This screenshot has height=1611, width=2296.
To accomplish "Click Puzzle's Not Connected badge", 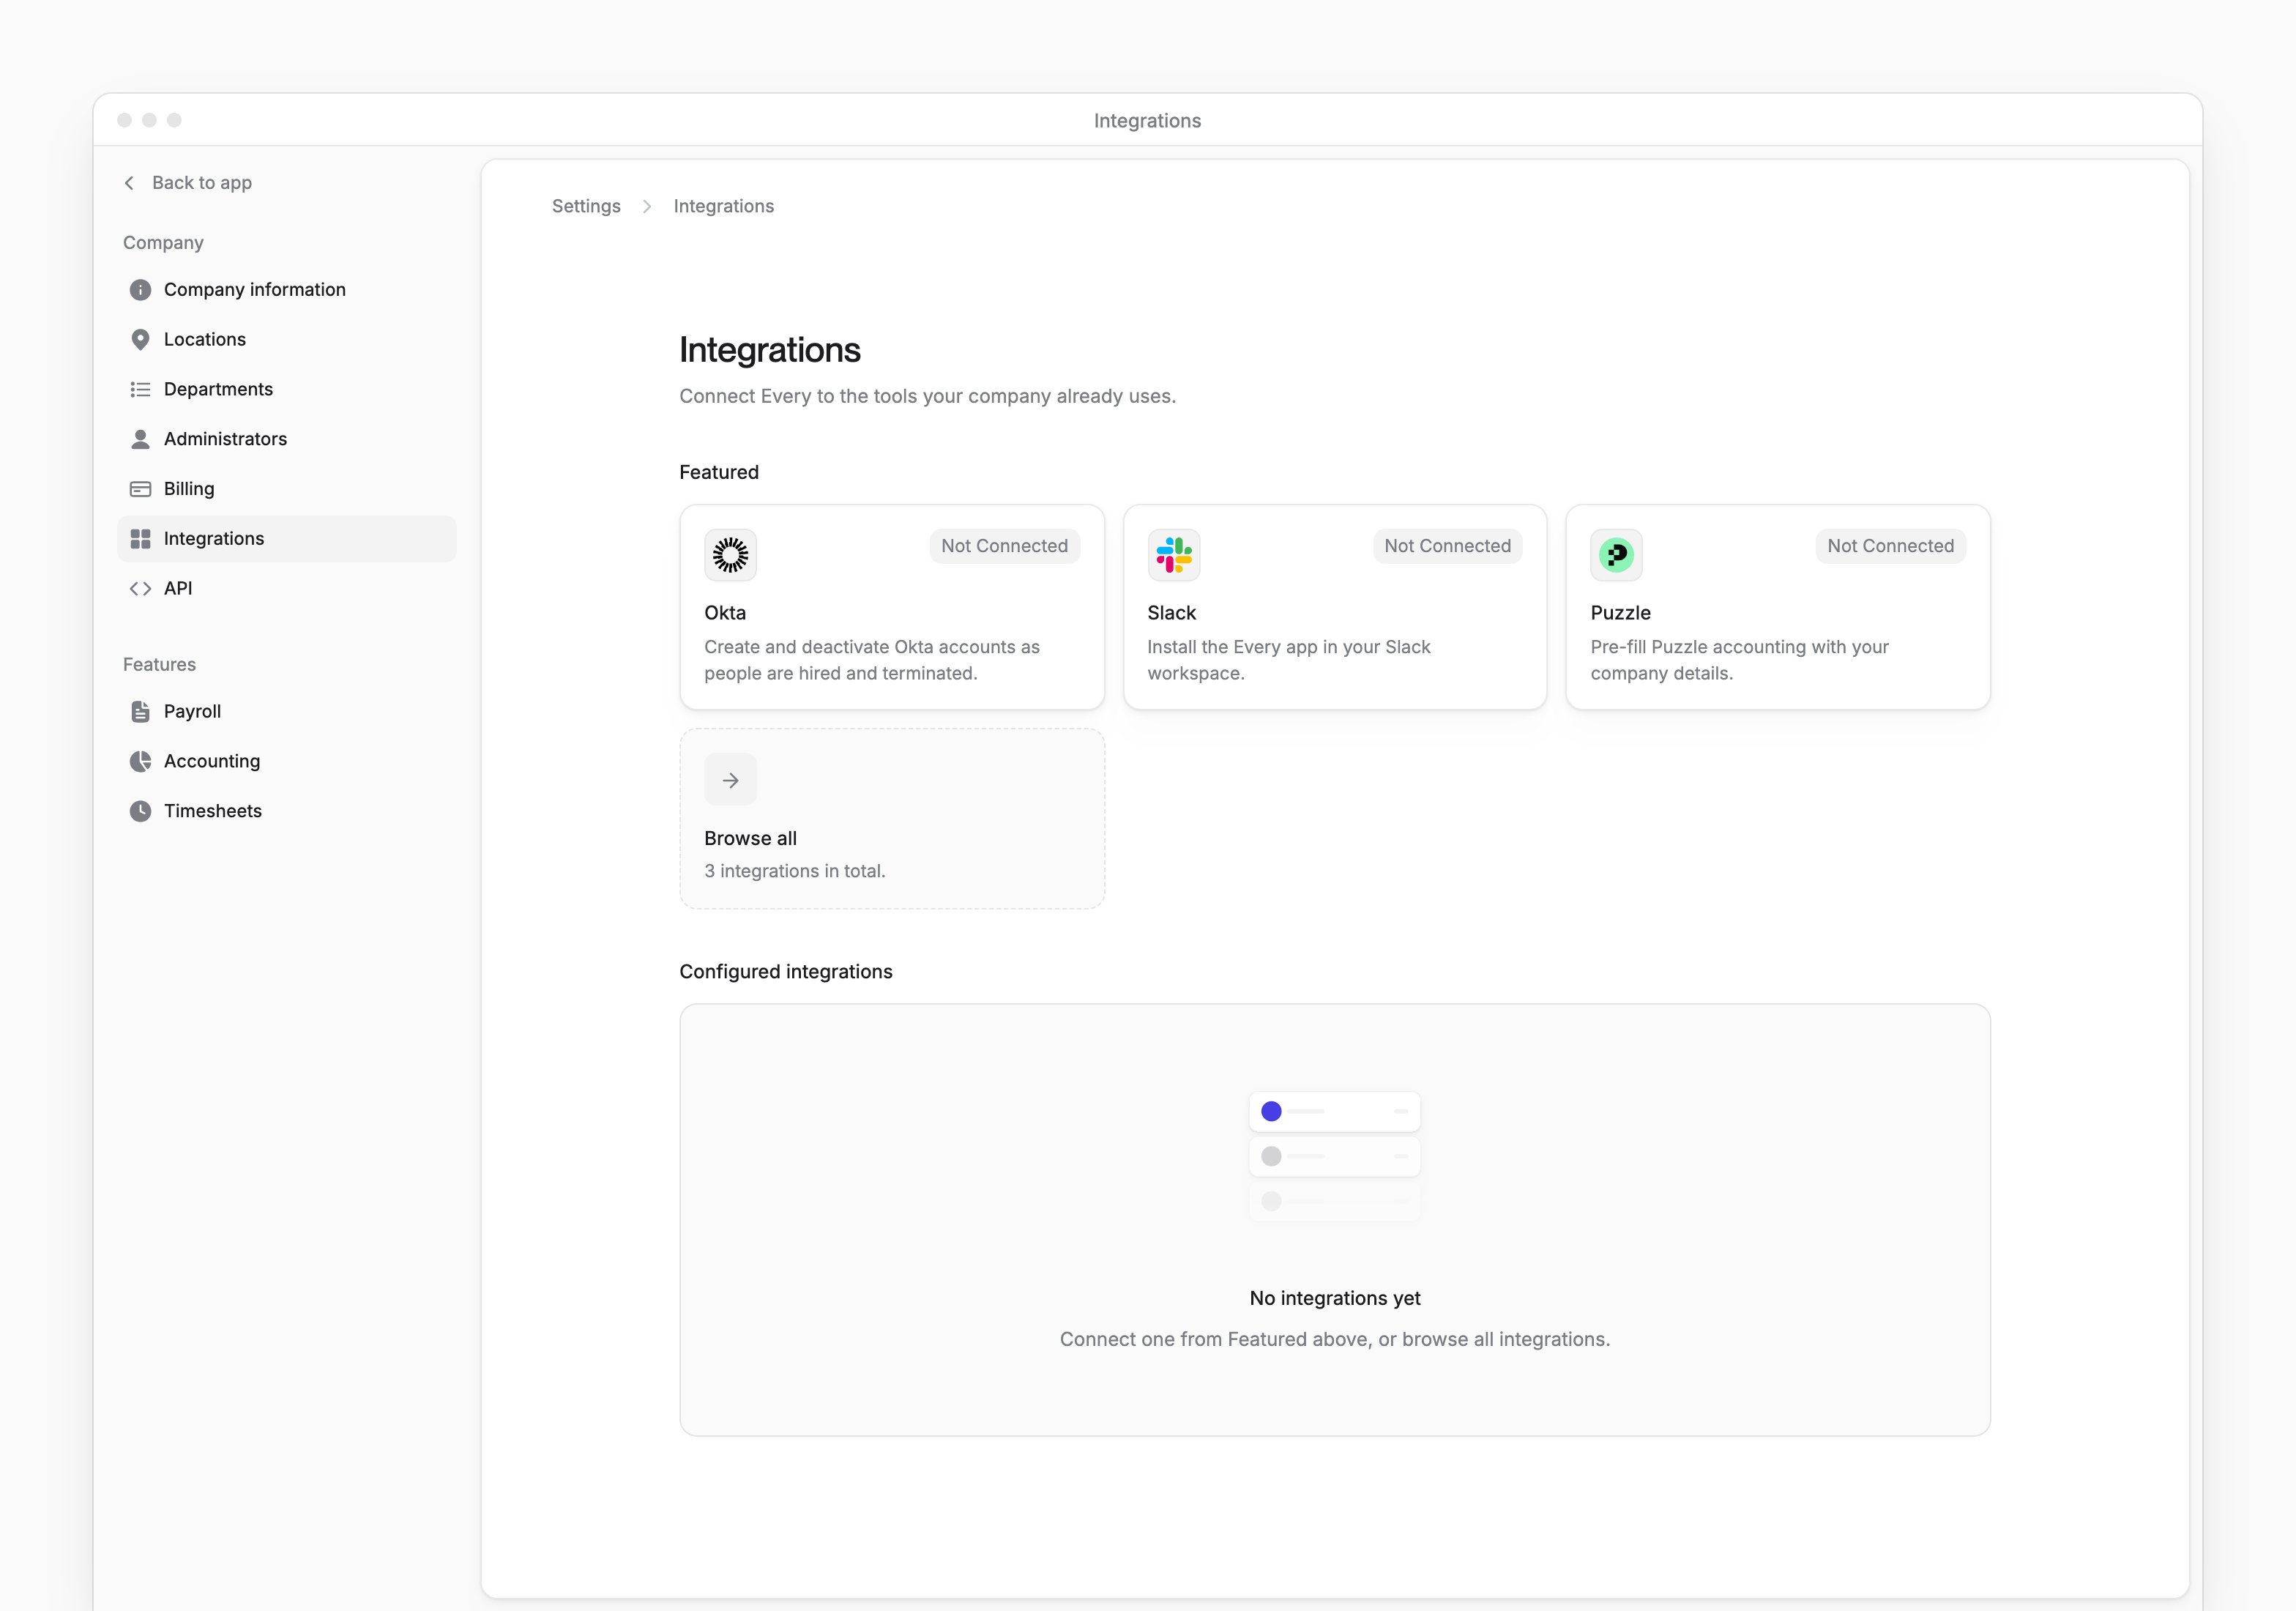I will coord(1890,546).
